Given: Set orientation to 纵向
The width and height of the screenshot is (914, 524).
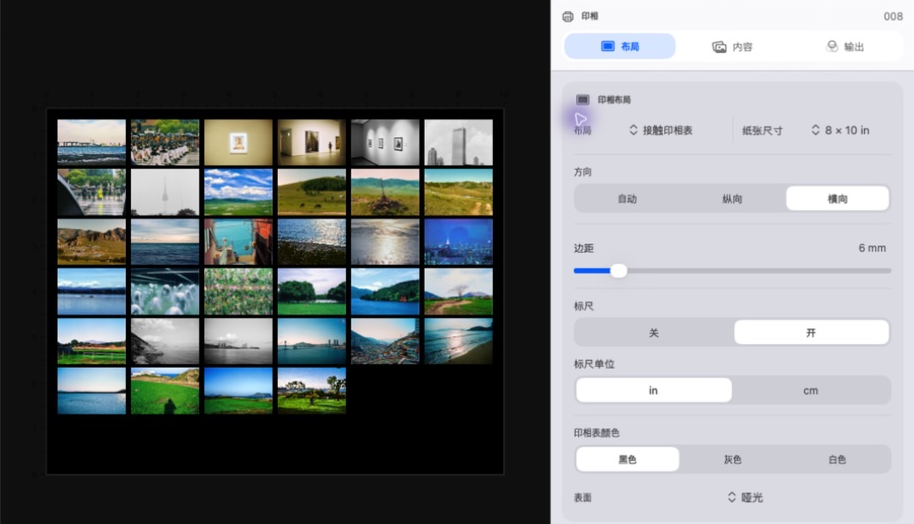Looking at the screenshot, I should [732, 199].
